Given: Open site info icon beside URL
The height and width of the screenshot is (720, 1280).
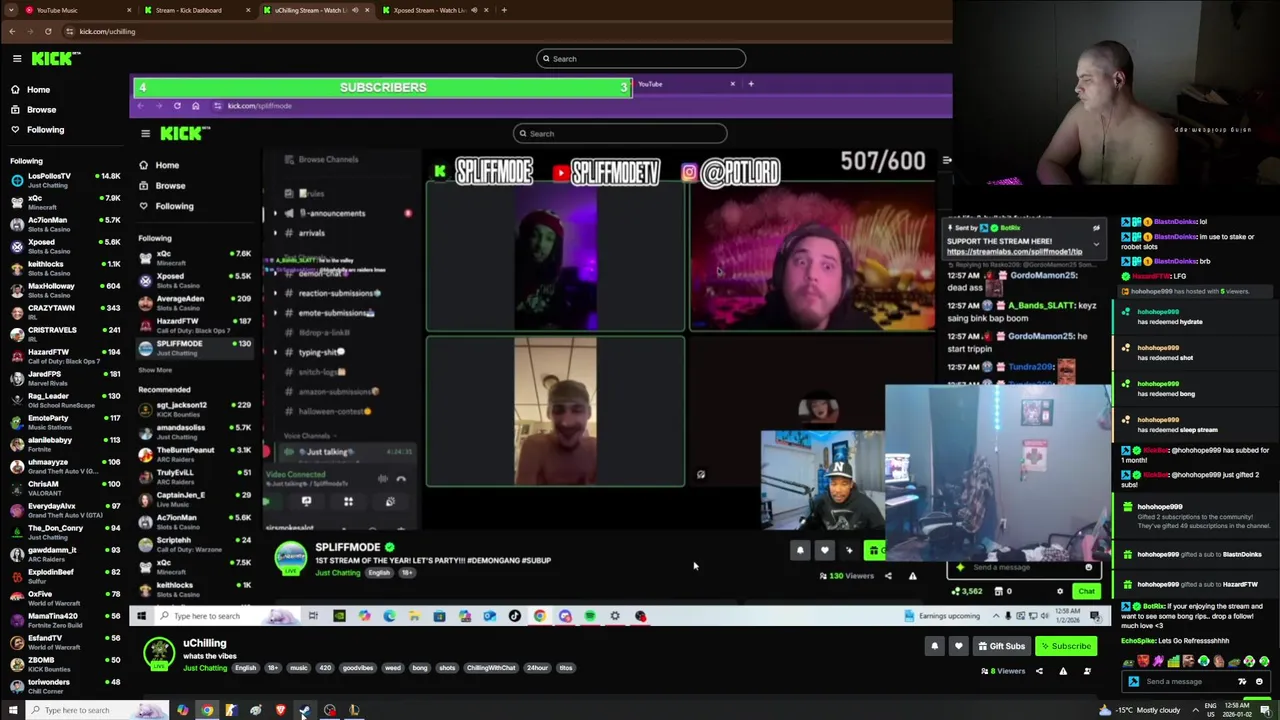Looking at the screenshot, I should (69, 31).
